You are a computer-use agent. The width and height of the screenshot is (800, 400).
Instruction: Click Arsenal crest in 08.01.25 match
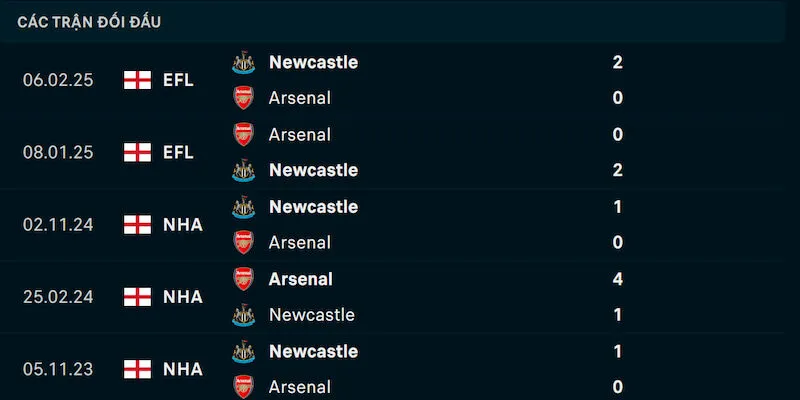[243, 134]
